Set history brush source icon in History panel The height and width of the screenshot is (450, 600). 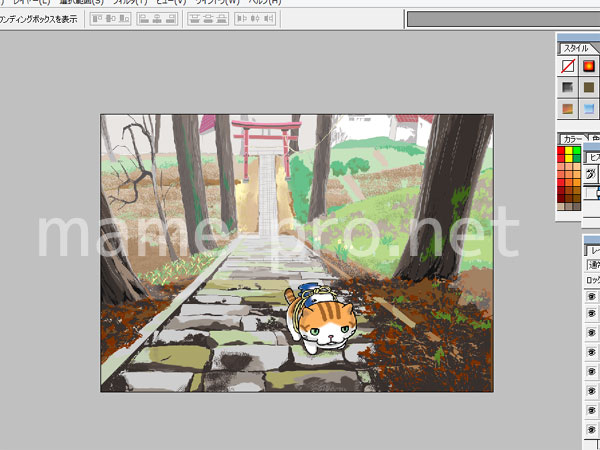(x=590, y=174)
